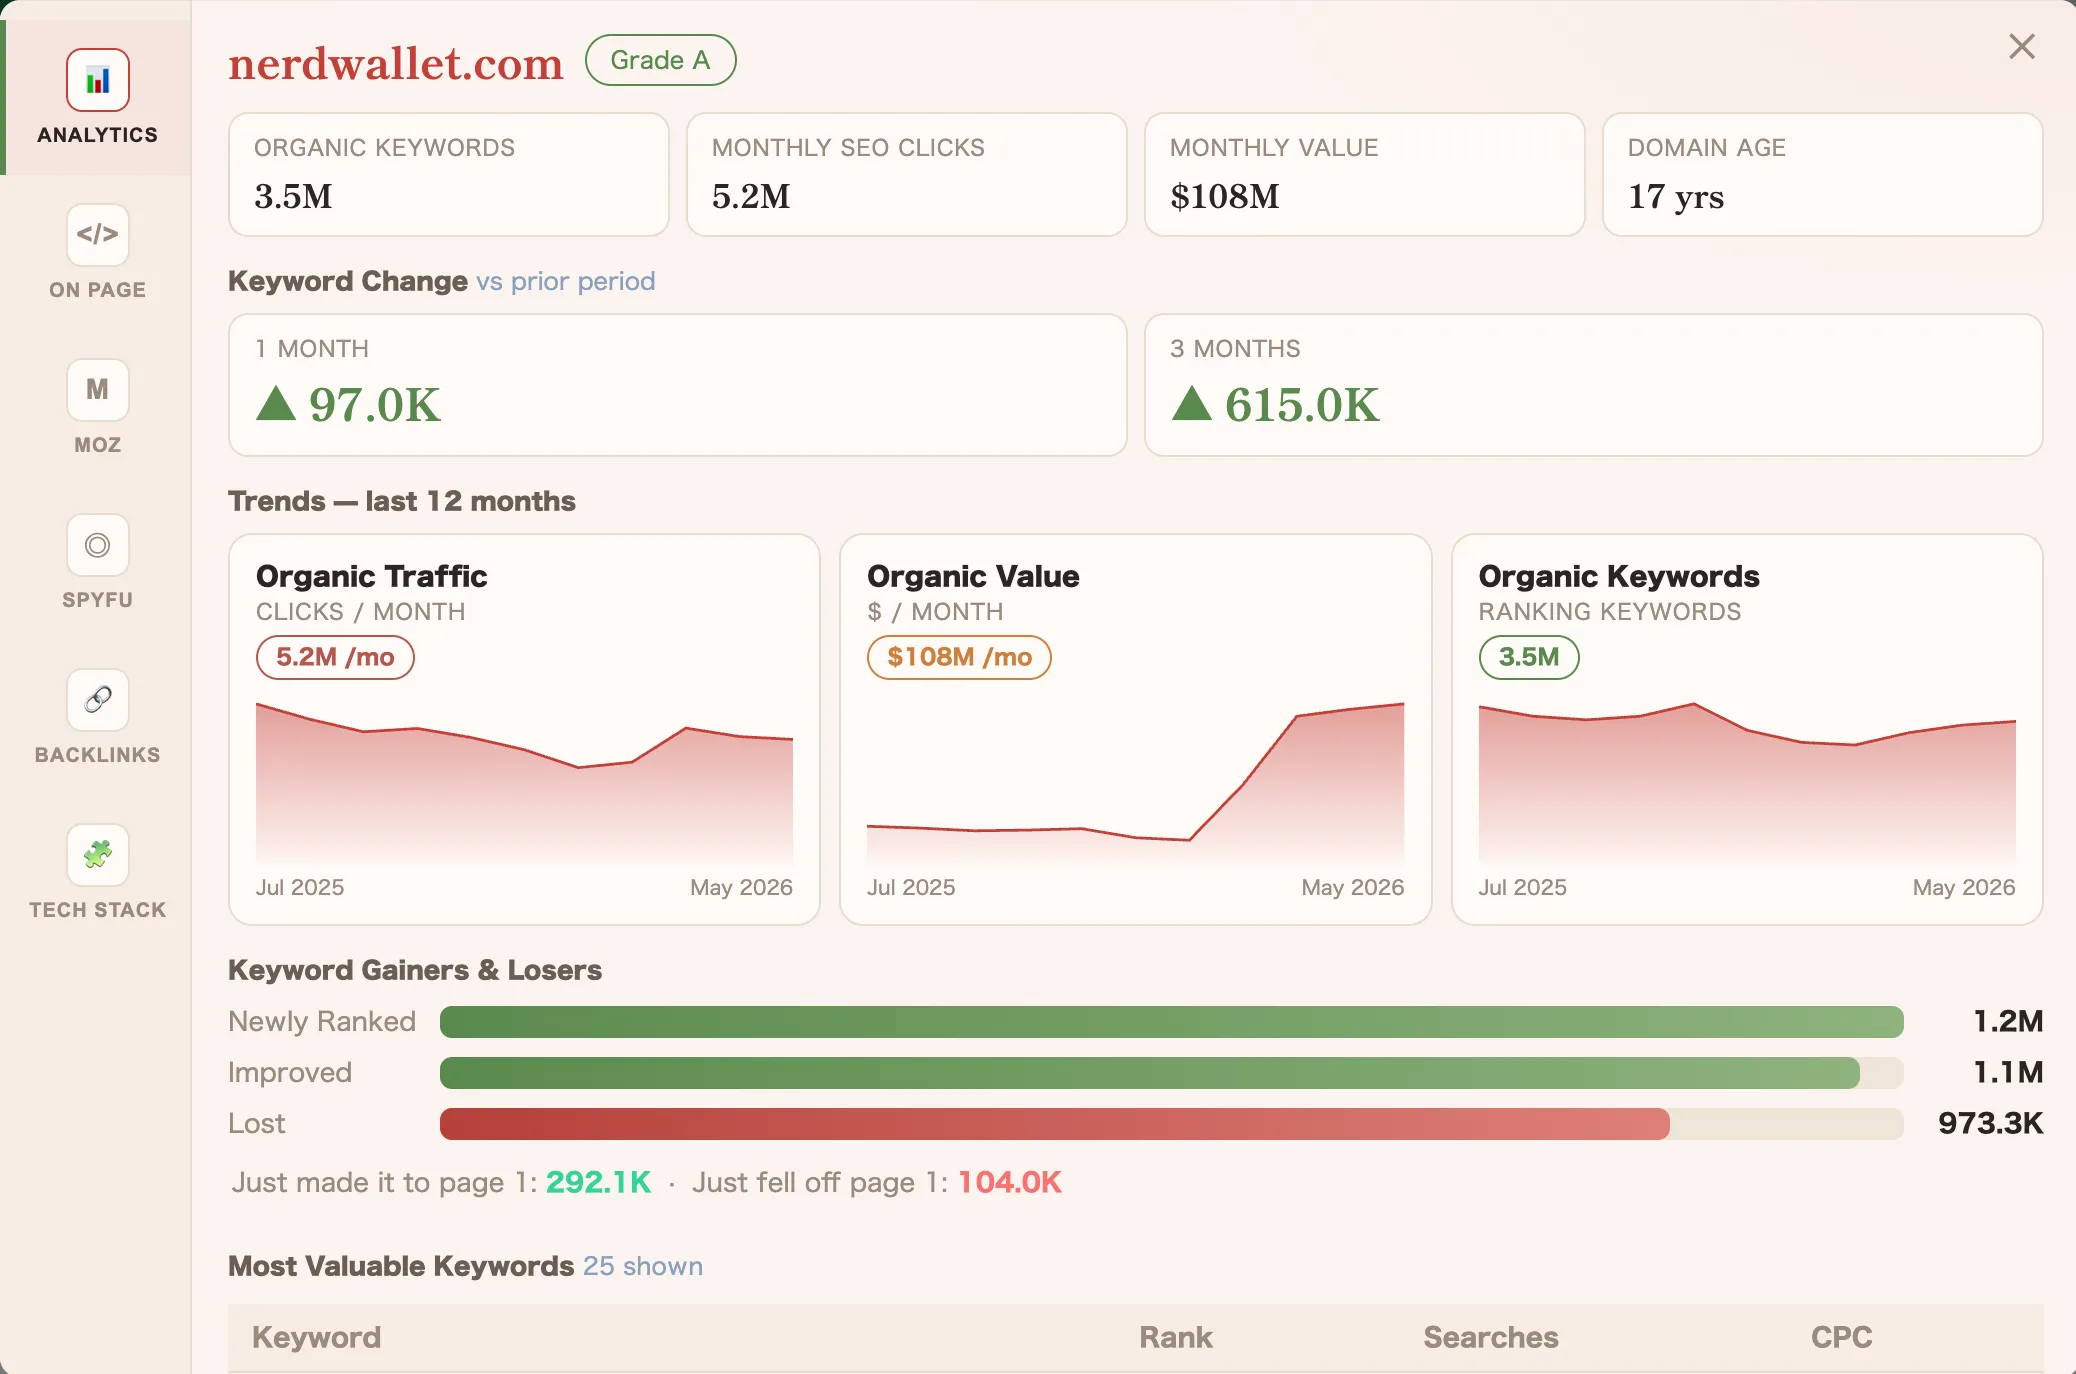This screenshot has height=1374, width=2076.
Task: Click the Newly Ranked 1.2M value
Action: point(2008,1021)
